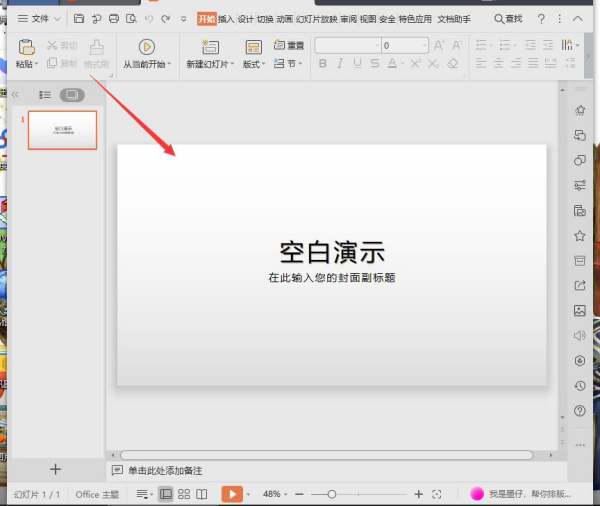Click the Print Preview icon
Screen dimensions: 600x506
[x=131, y=18]
